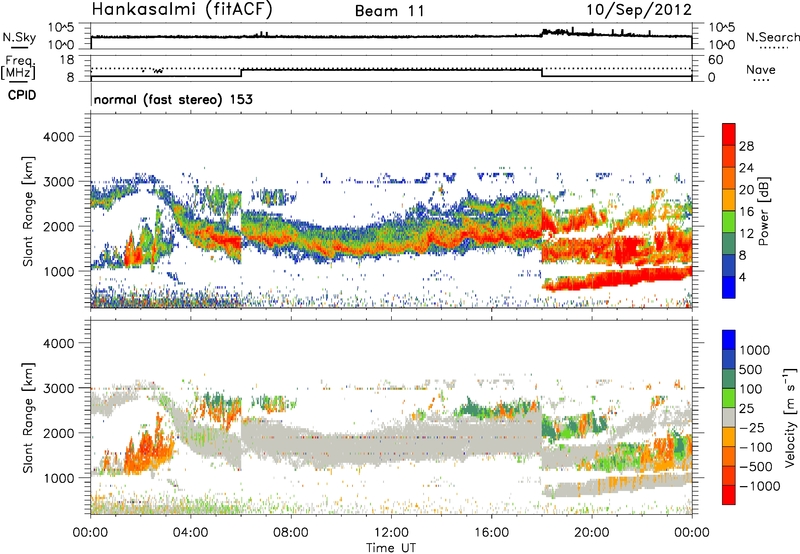Viewport: 800px width, 554px height.
Task: Click the '12:00' time tick label
Action: 391,533
